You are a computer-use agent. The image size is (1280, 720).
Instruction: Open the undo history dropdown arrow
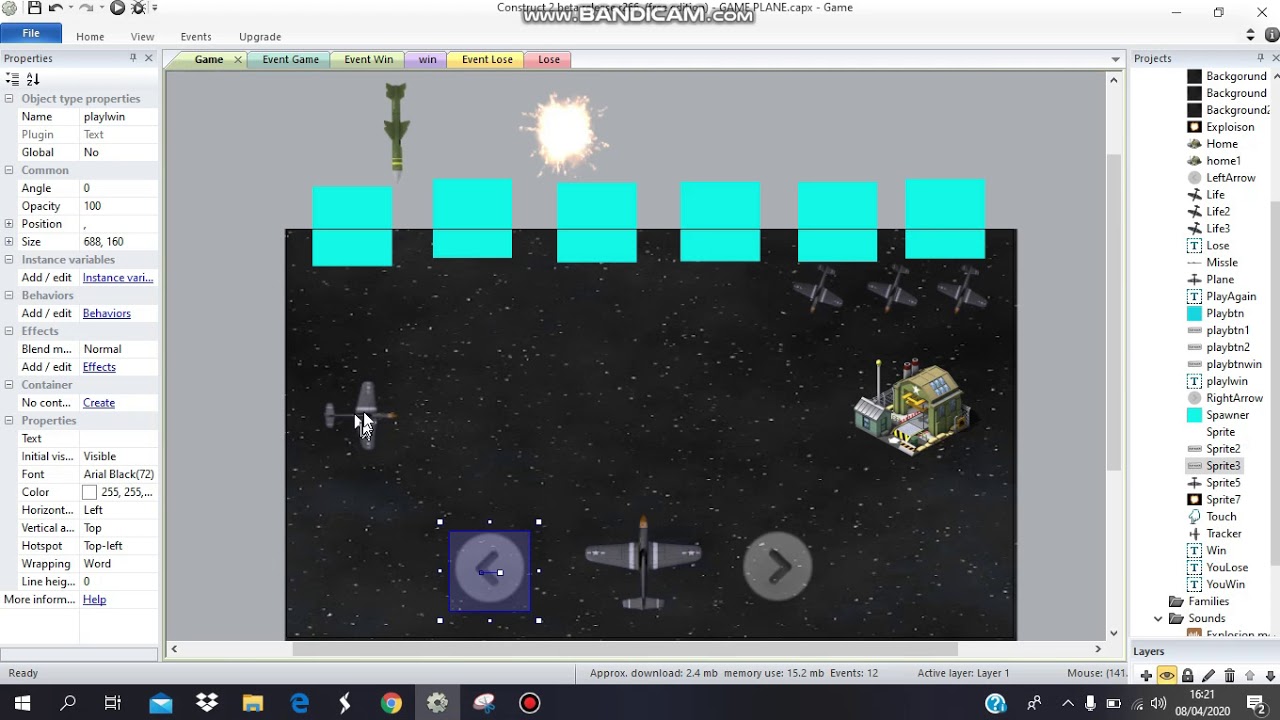point(69,8)
